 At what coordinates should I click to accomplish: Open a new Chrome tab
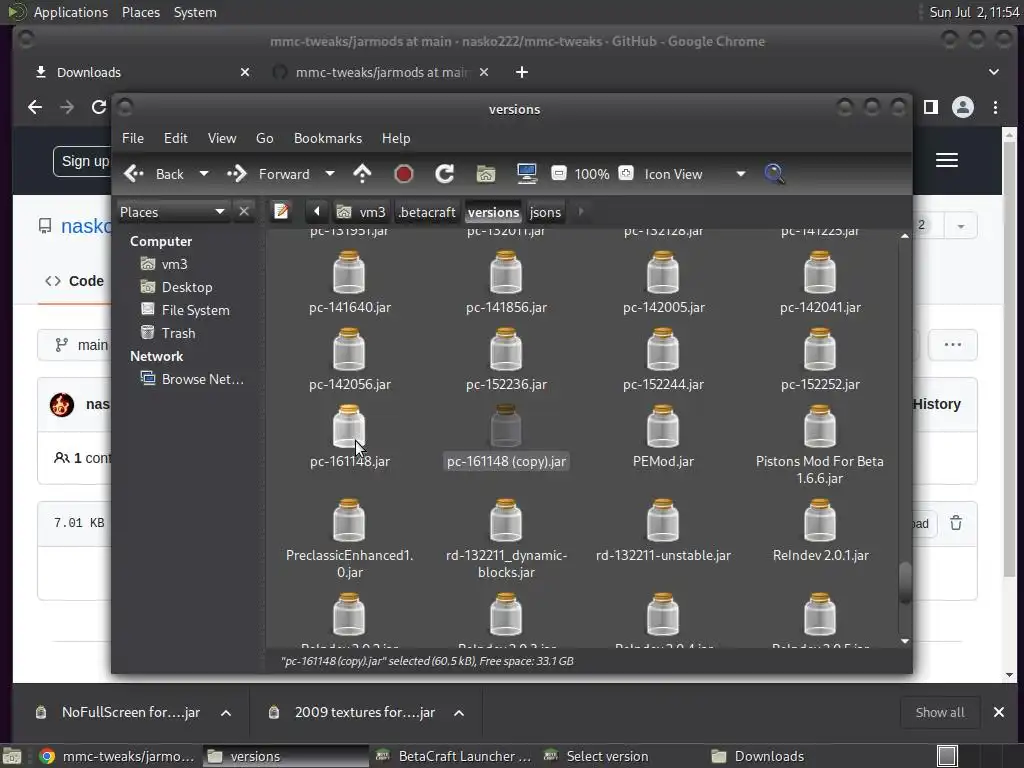point(522,72)
